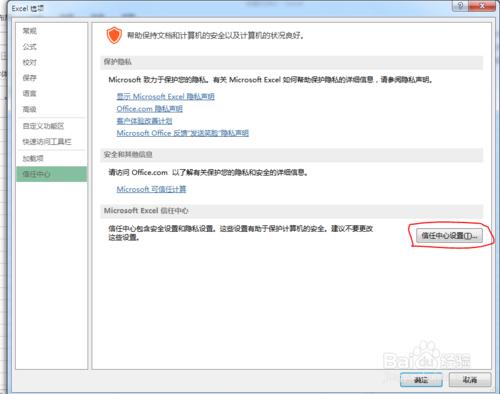Viewport: 500px width, 394px height.
Task: Open the Microsoft 可信任计算 link
Action: (151, 189)
